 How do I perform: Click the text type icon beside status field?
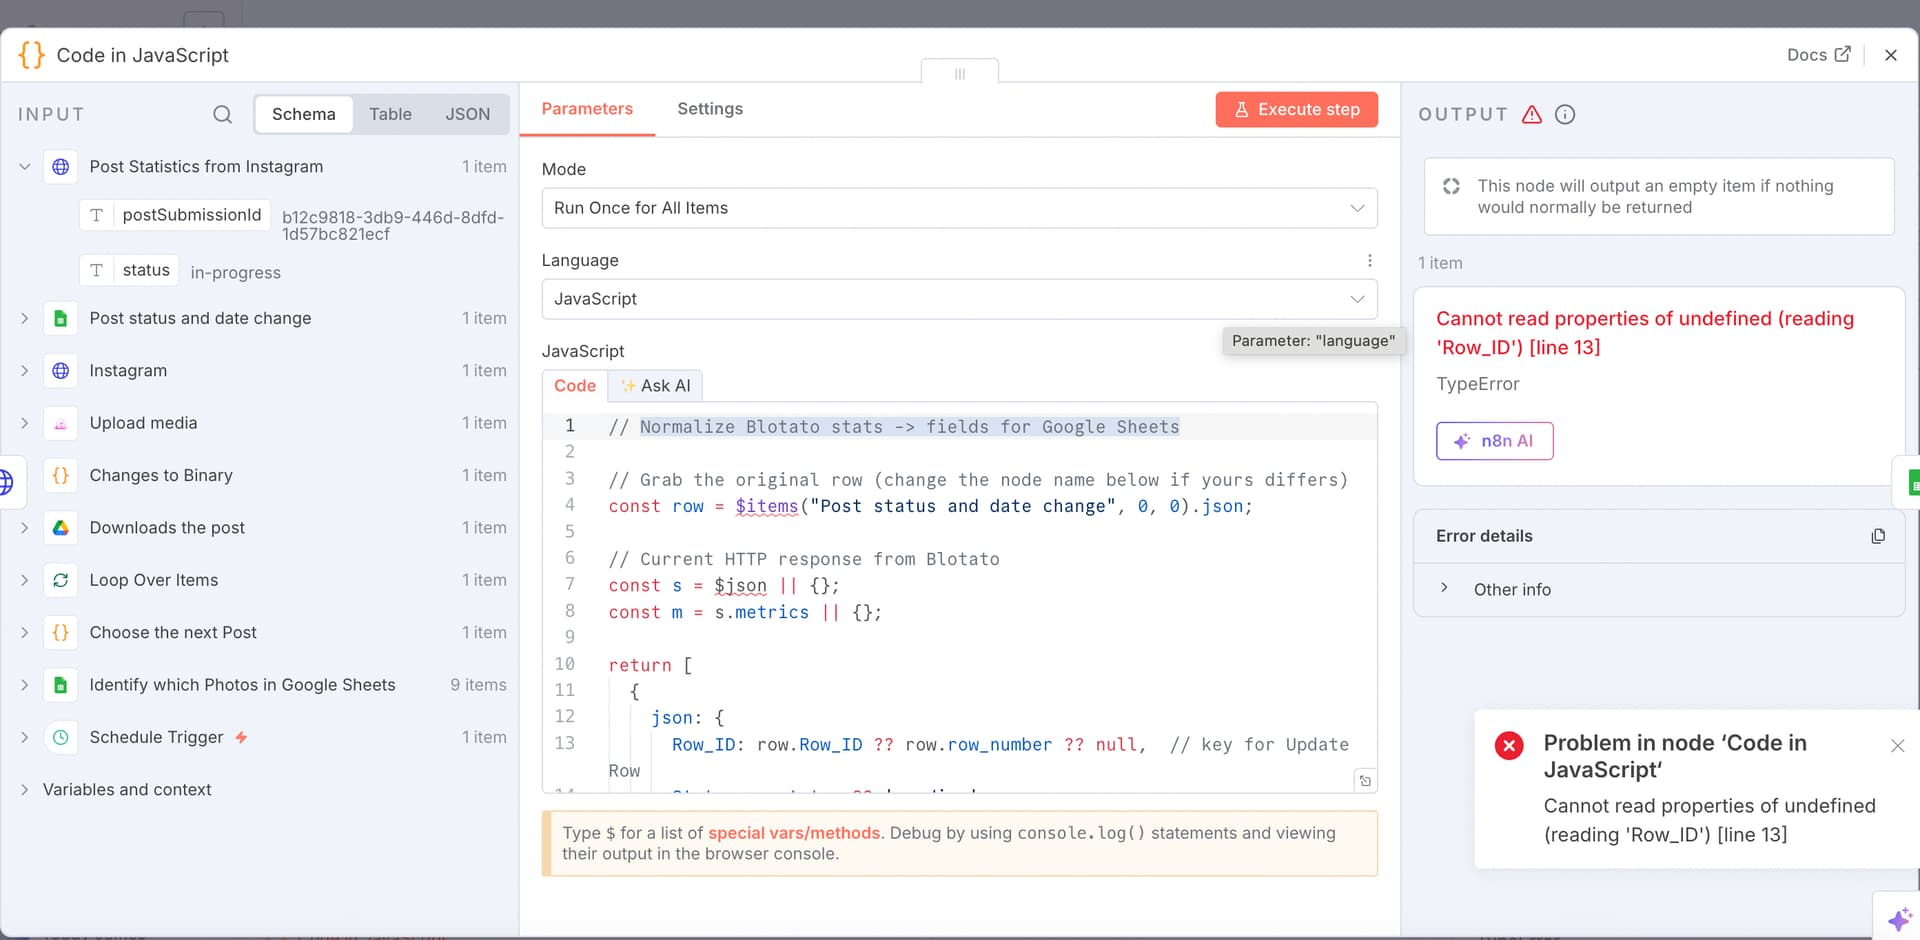pyautogui.click(x=96, y=270)
